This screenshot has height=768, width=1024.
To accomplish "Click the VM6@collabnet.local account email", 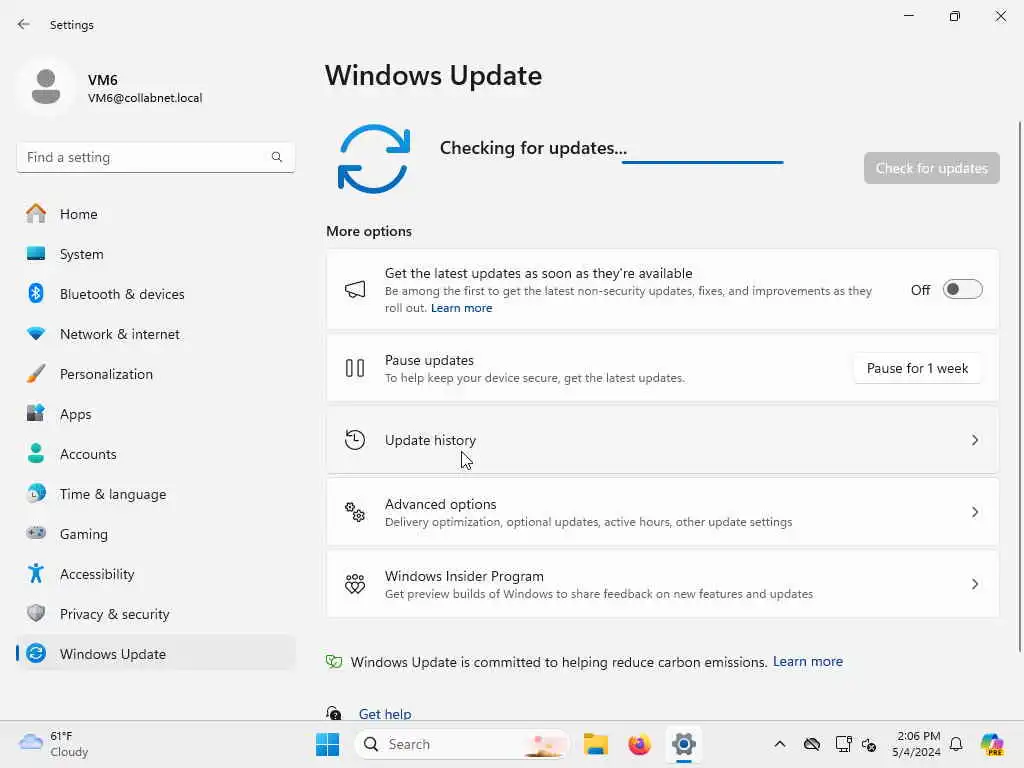I will pos(145,98).
